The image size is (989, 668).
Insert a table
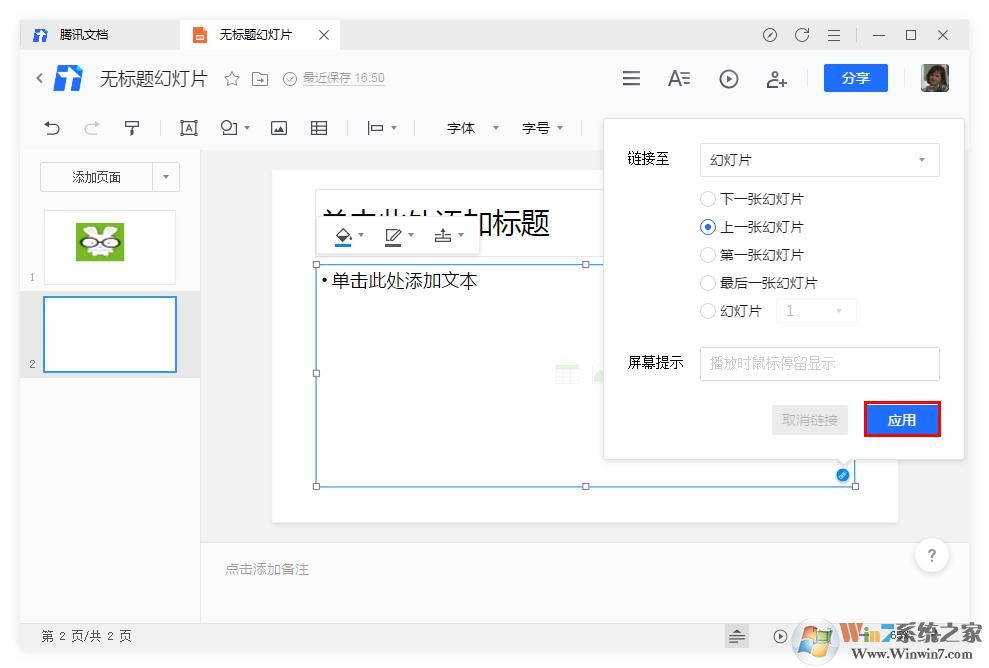tap(318, 128)
